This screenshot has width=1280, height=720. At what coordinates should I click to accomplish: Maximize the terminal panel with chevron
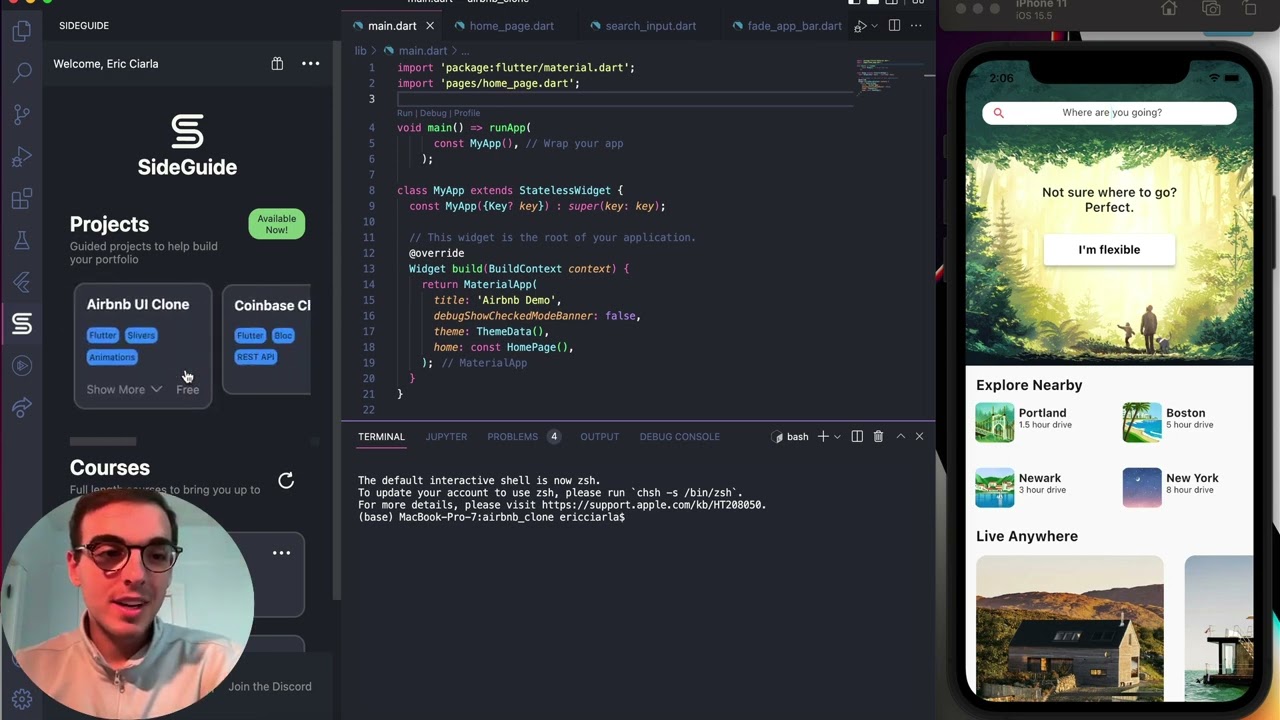pos(900,437)
